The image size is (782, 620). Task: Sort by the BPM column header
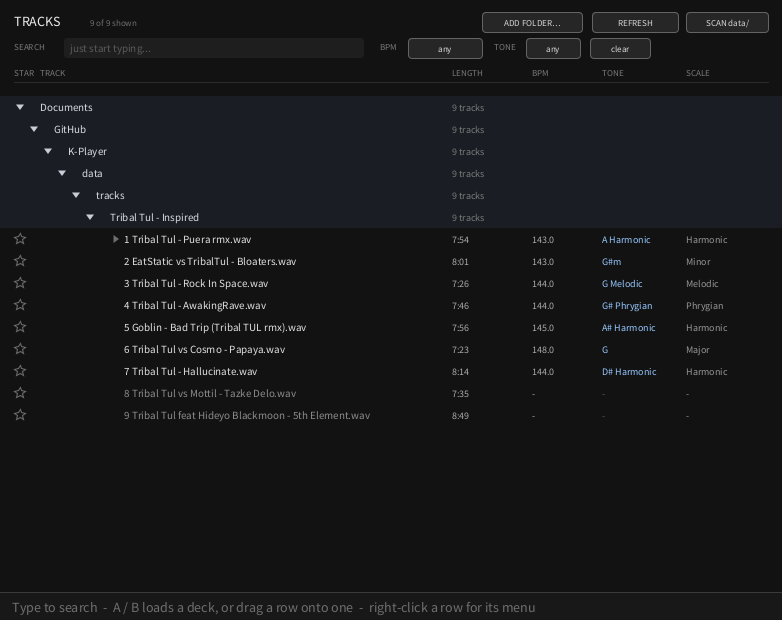tap(540, 73)
